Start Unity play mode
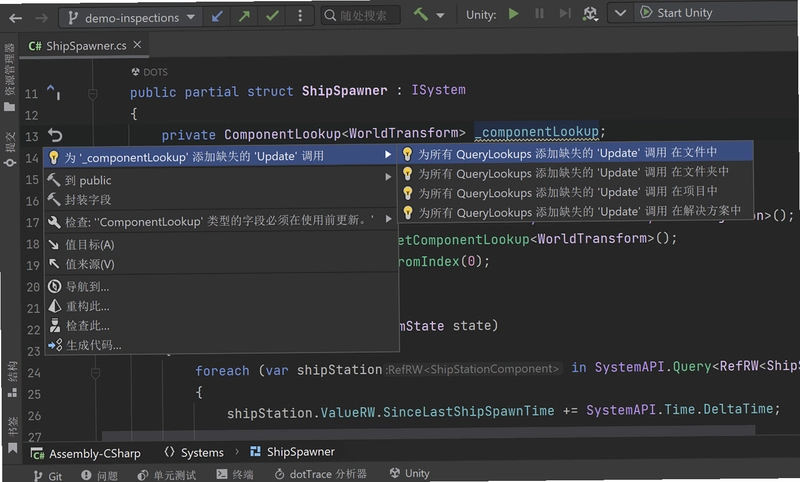Viewport: 800px width, 482px height. [513, 14]
